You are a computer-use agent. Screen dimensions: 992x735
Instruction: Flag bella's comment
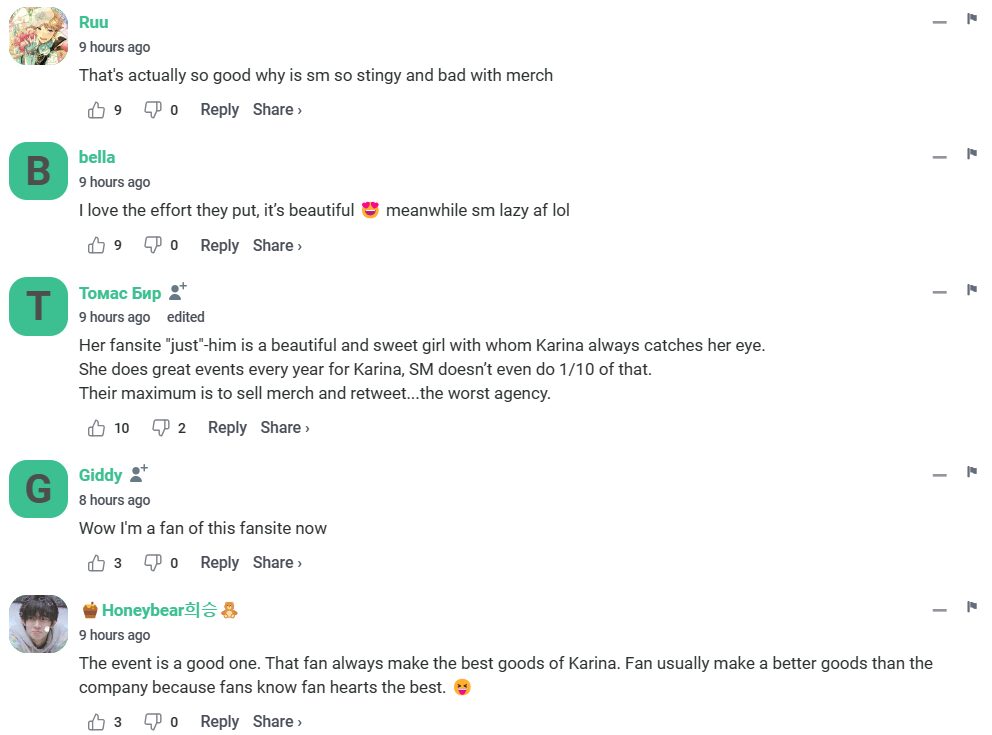pyautogui.click(x=971, y=154)
